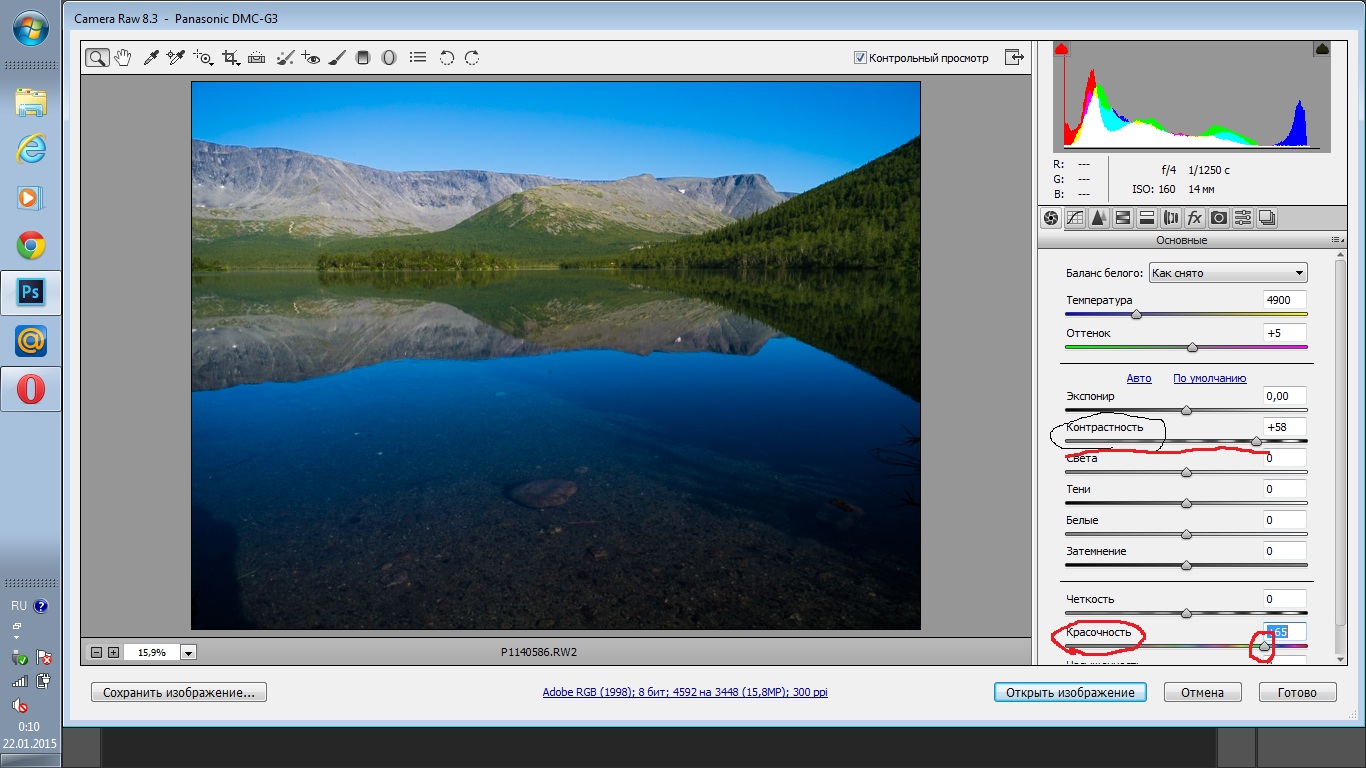The image size is (1366, 768).
Task: Click the Открыть изображение button
Action: click(1070, 692)
